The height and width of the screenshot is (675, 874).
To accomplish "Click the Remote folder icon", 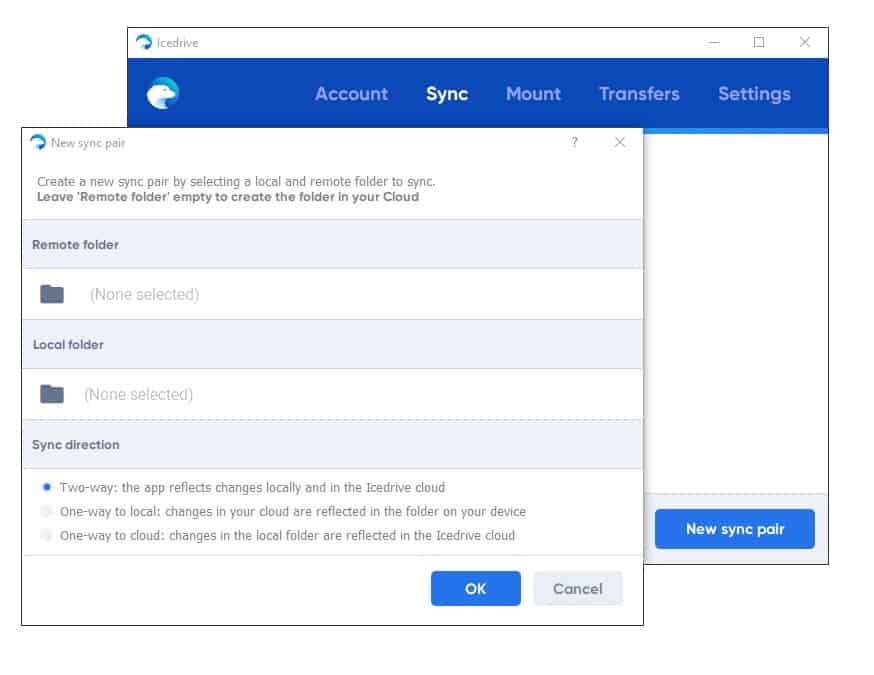I will click(52, 294).
